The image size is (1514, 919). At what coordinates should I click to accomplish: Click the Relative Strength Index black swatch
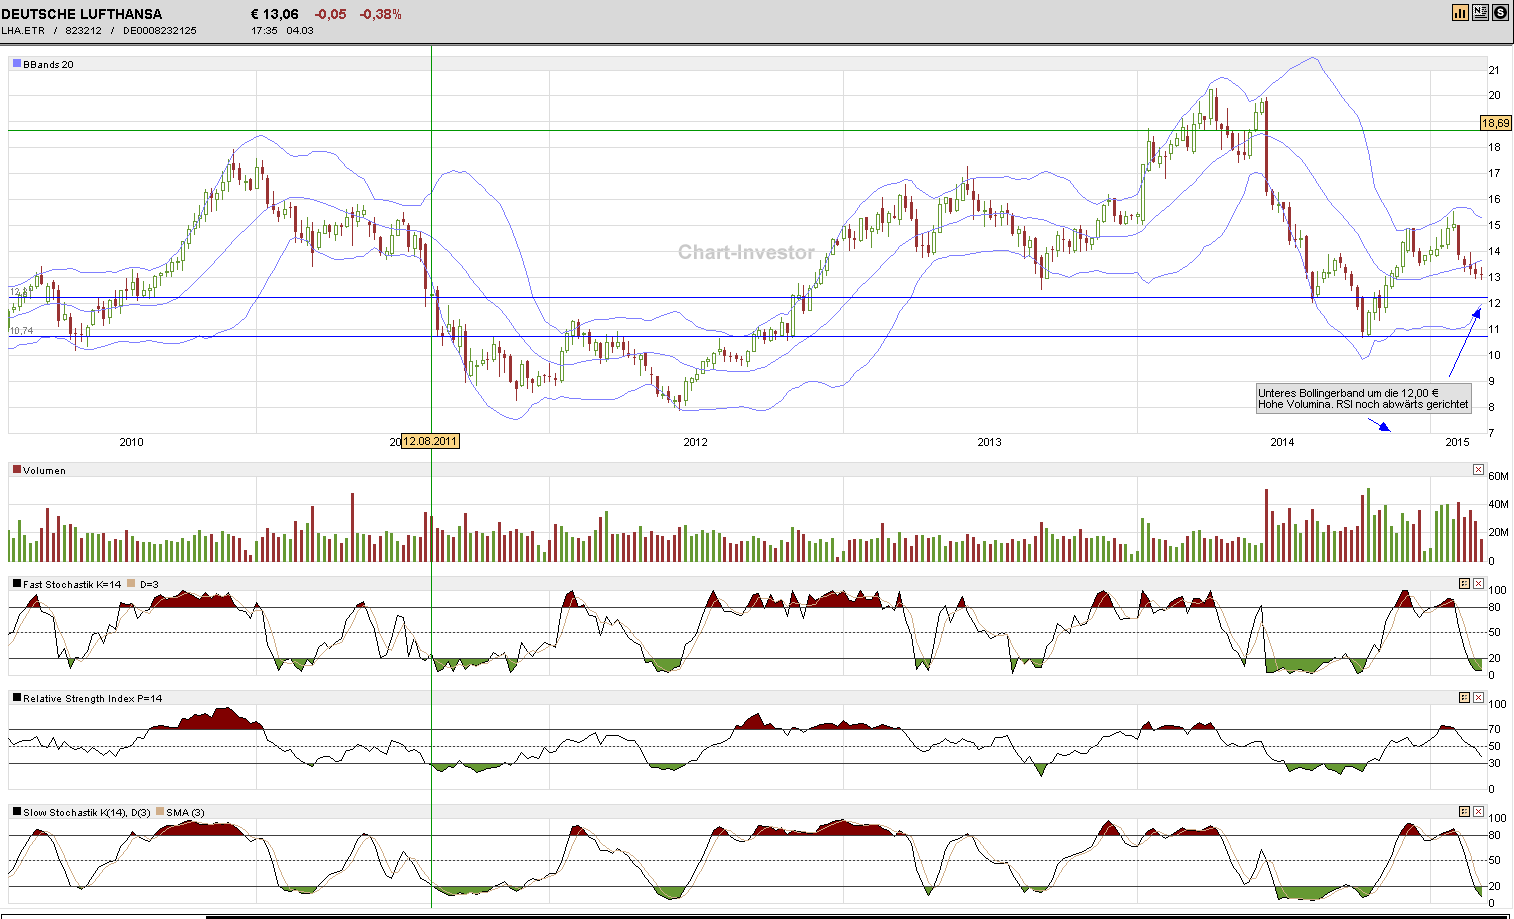[17, 698]
